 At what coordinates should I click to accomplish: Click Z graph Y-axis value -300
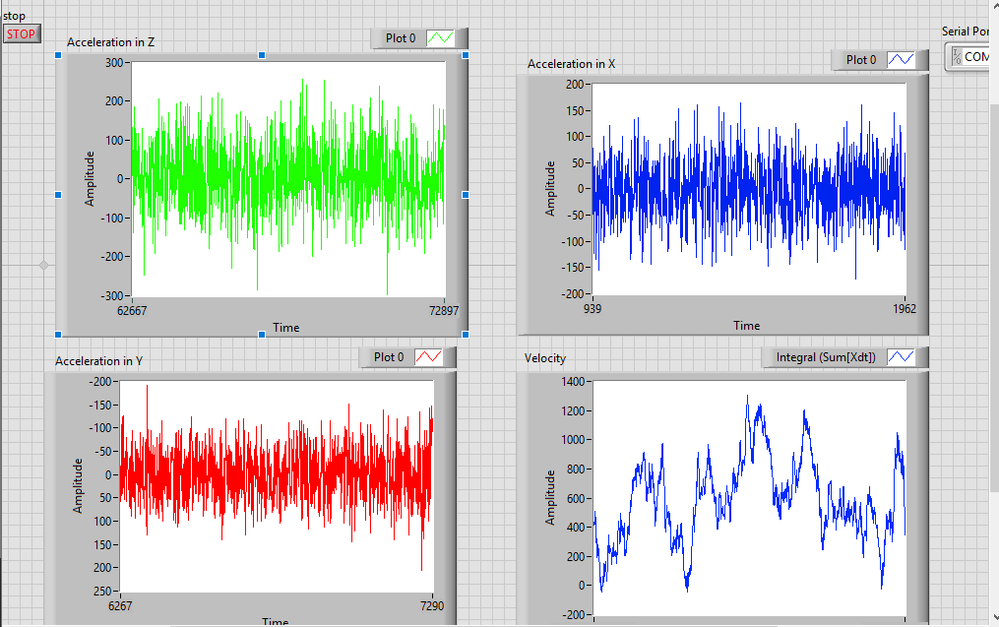coord(112,296)
